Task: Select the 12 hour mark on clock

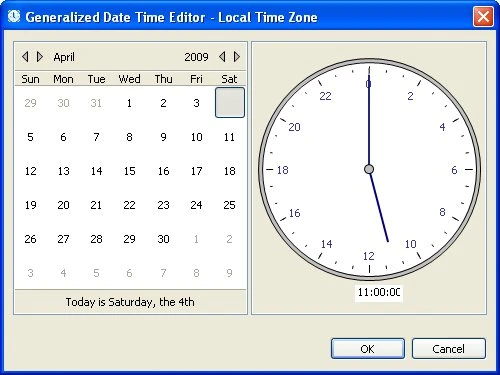Action: [369, 256]
